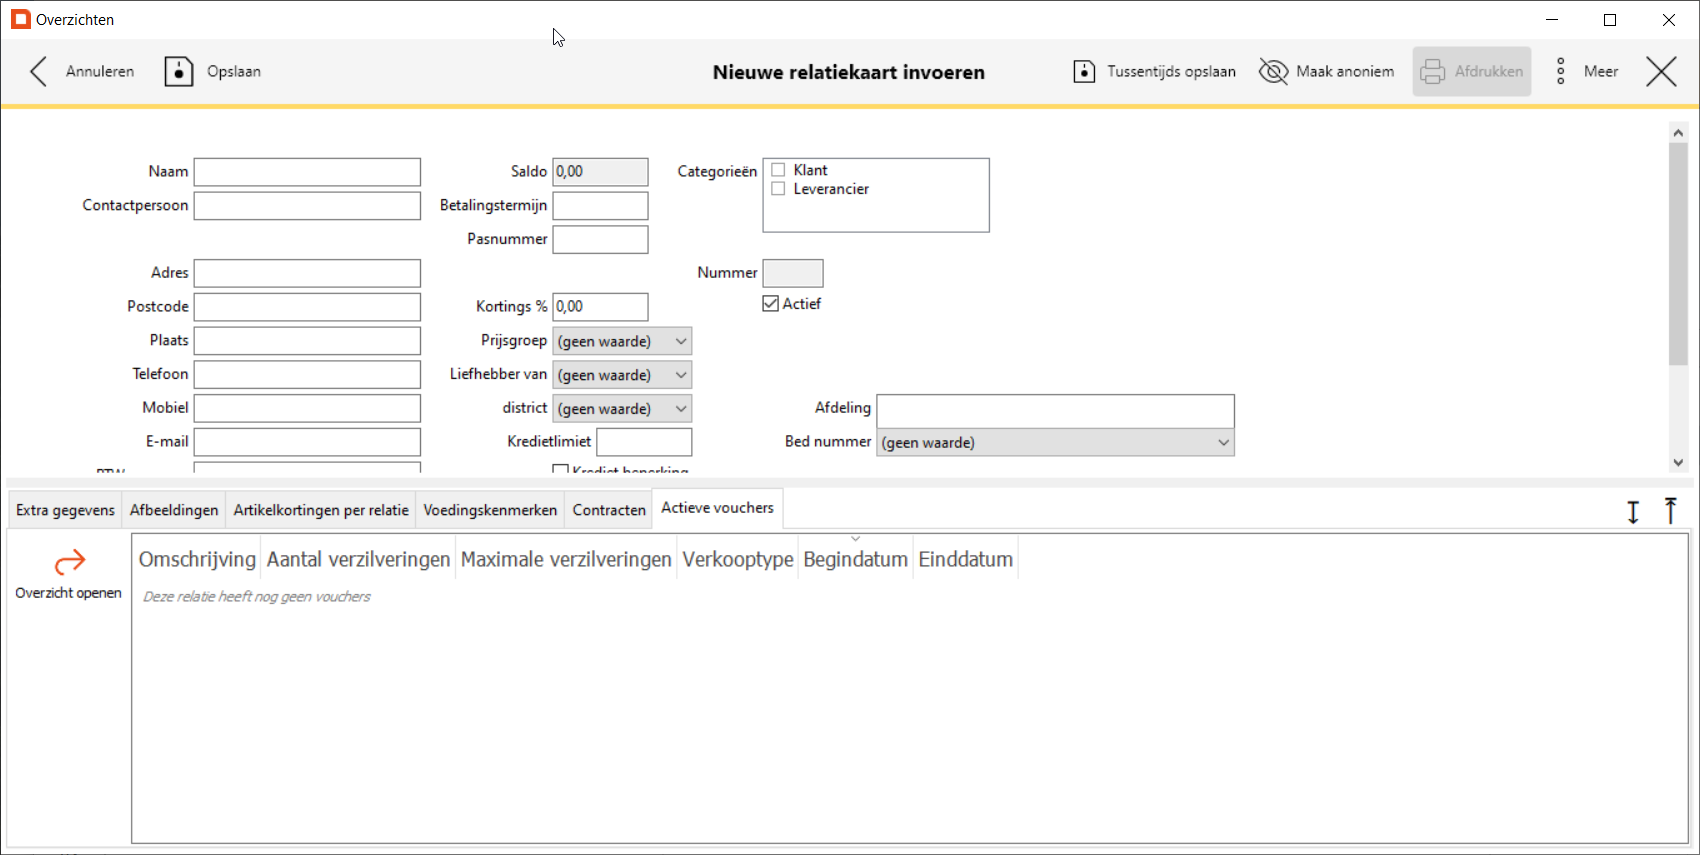Click the panel resize I-beam icon
This screenshot has height=855, width=1700.
(x=1633, y=512)
